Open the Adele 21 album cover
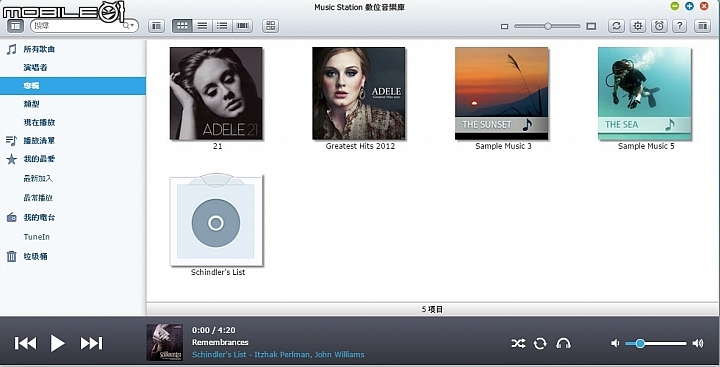The height and width of the screenshot is (367, 720). [216, 93]
